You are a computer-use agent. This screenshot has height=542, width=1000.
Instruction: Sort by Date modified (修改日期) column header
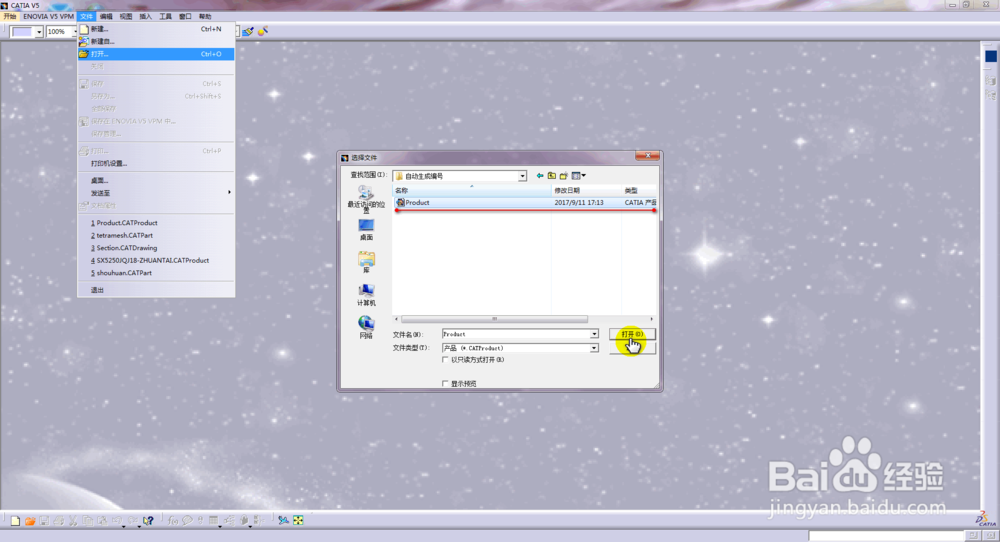pos(587,191)
